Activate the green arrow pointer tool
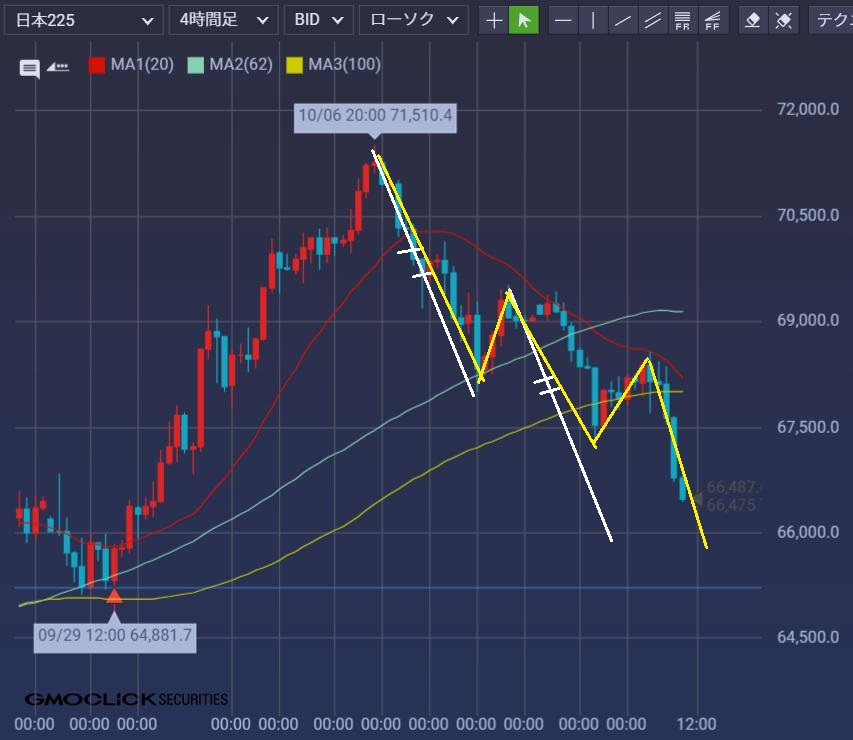853x740 pixels. pos(523,21)
